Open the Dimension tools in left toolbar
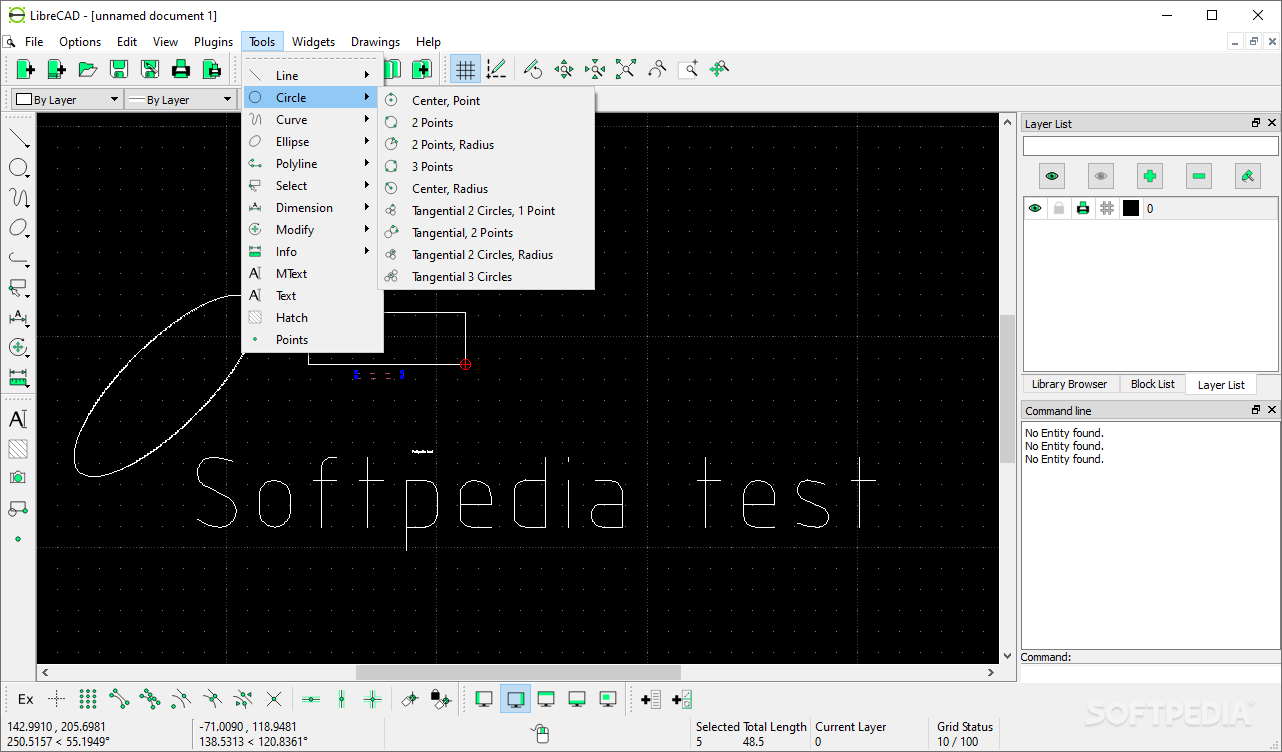This screenshot has height=752, width=1282. pos(19,317)
